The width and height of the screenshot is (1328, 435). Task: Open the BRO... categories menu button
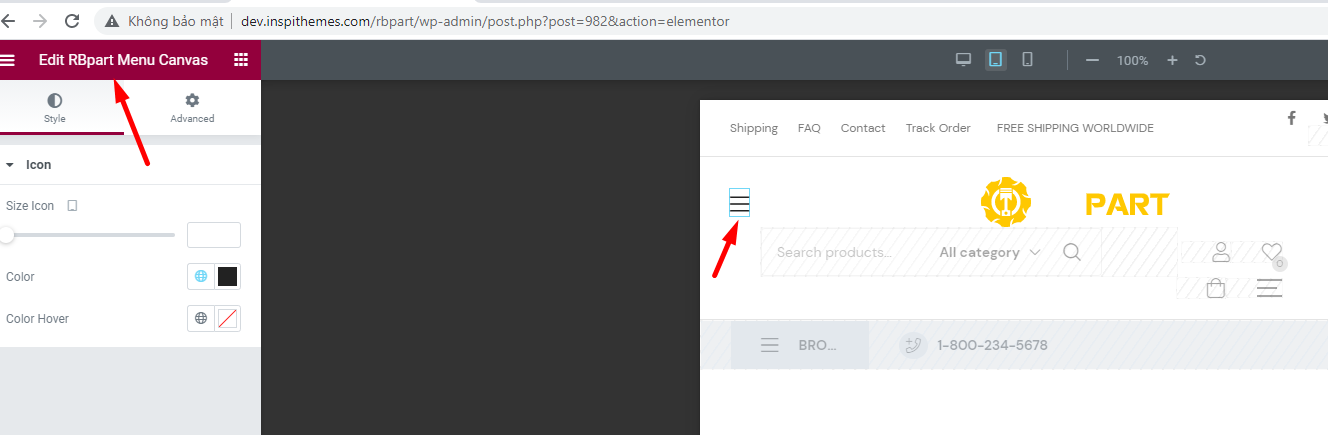[800, 345]
